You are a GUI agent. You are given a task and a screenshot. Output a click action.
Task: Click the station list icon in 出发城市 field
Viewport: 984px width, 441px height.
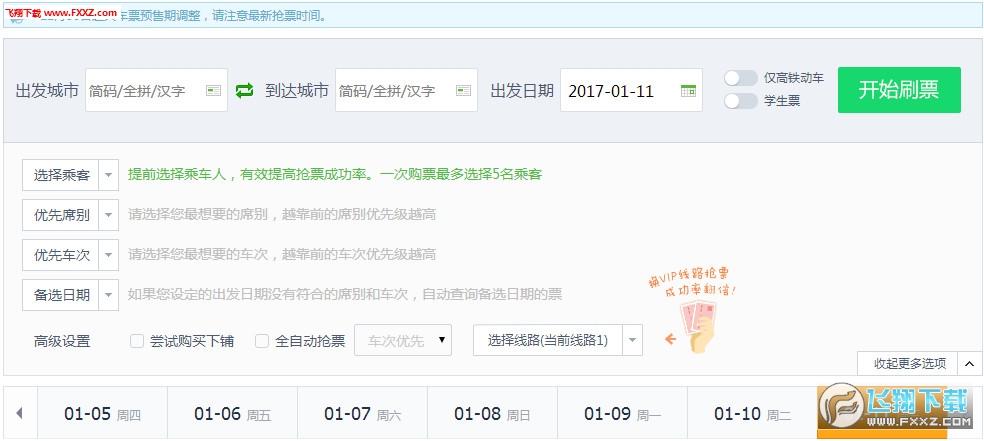[x=213, y=91]
